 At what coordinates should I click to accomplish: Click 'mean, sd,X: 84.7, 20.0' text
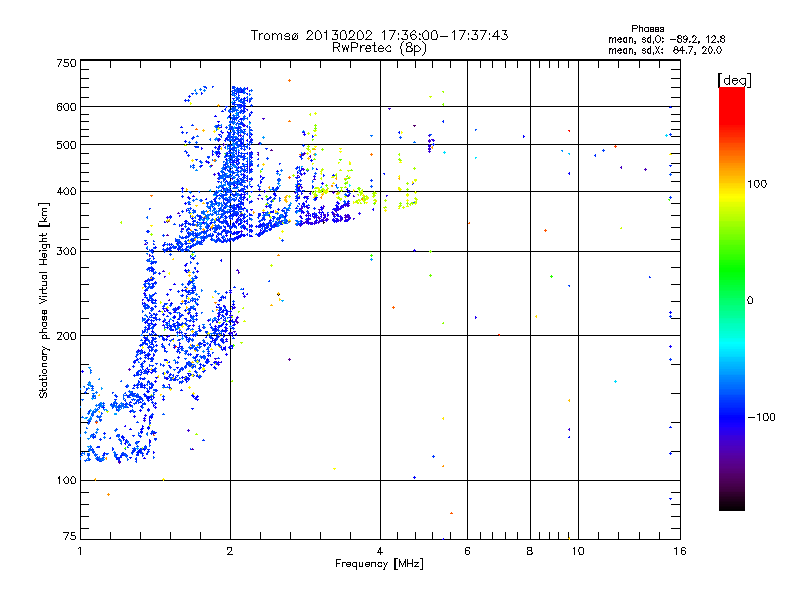pos(665,50)
